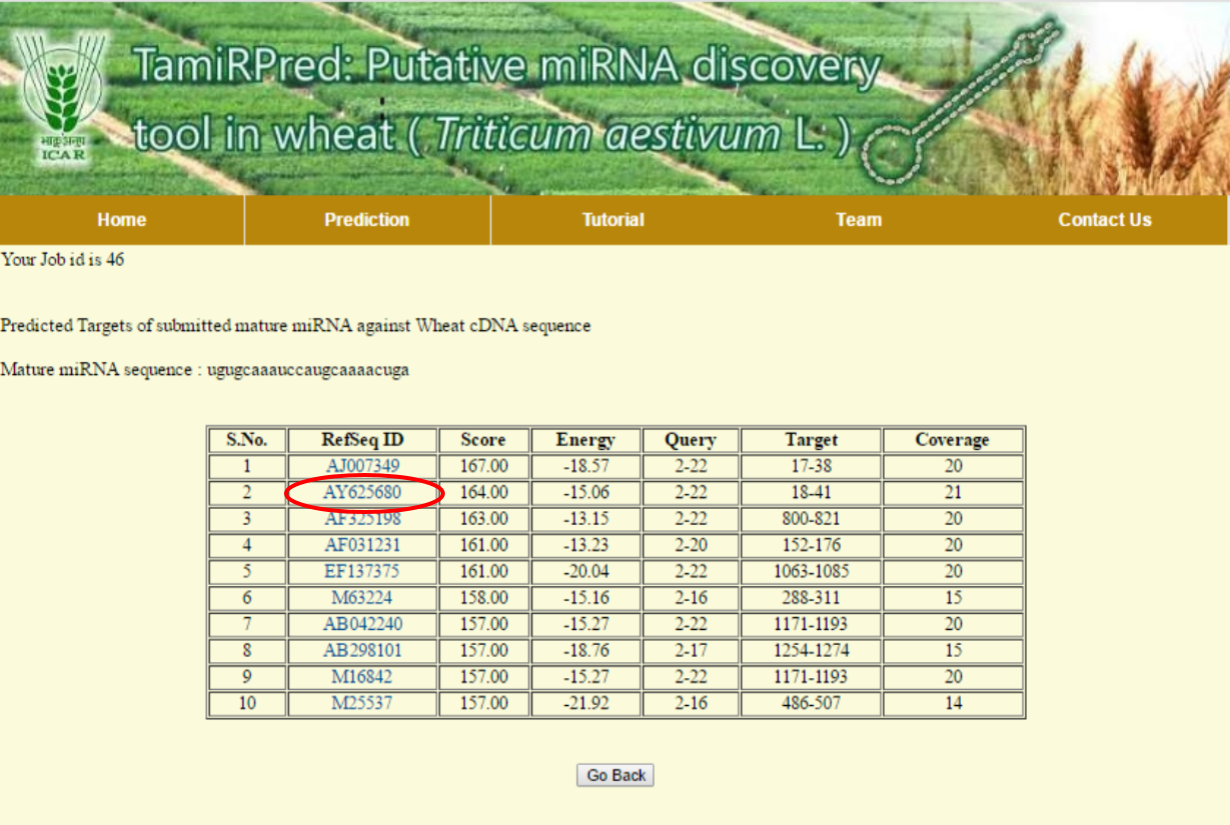The height and width of the screenshot is (825, 1230).
Task: Click the RefSeq ID column header
Action: 362,440
